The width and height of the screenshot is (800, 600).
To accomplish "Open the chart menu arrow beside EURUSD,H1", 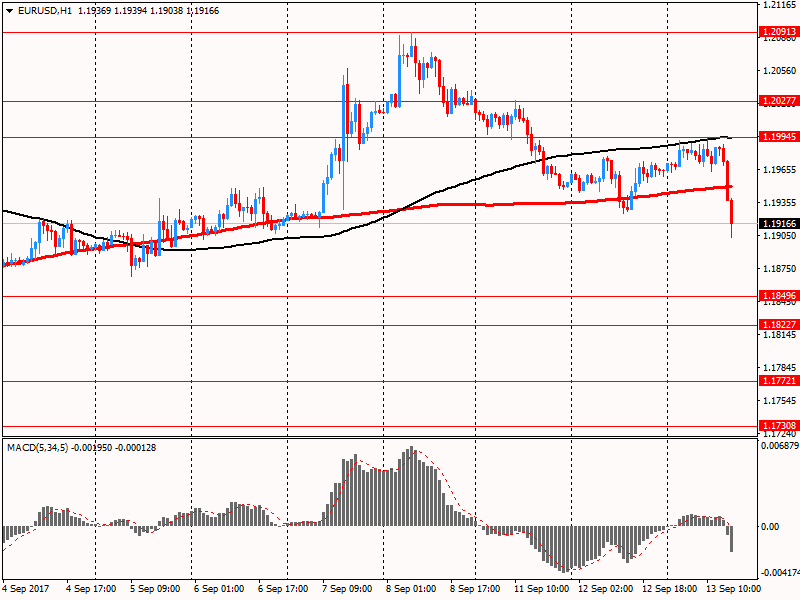I will [x=10, y=11].
